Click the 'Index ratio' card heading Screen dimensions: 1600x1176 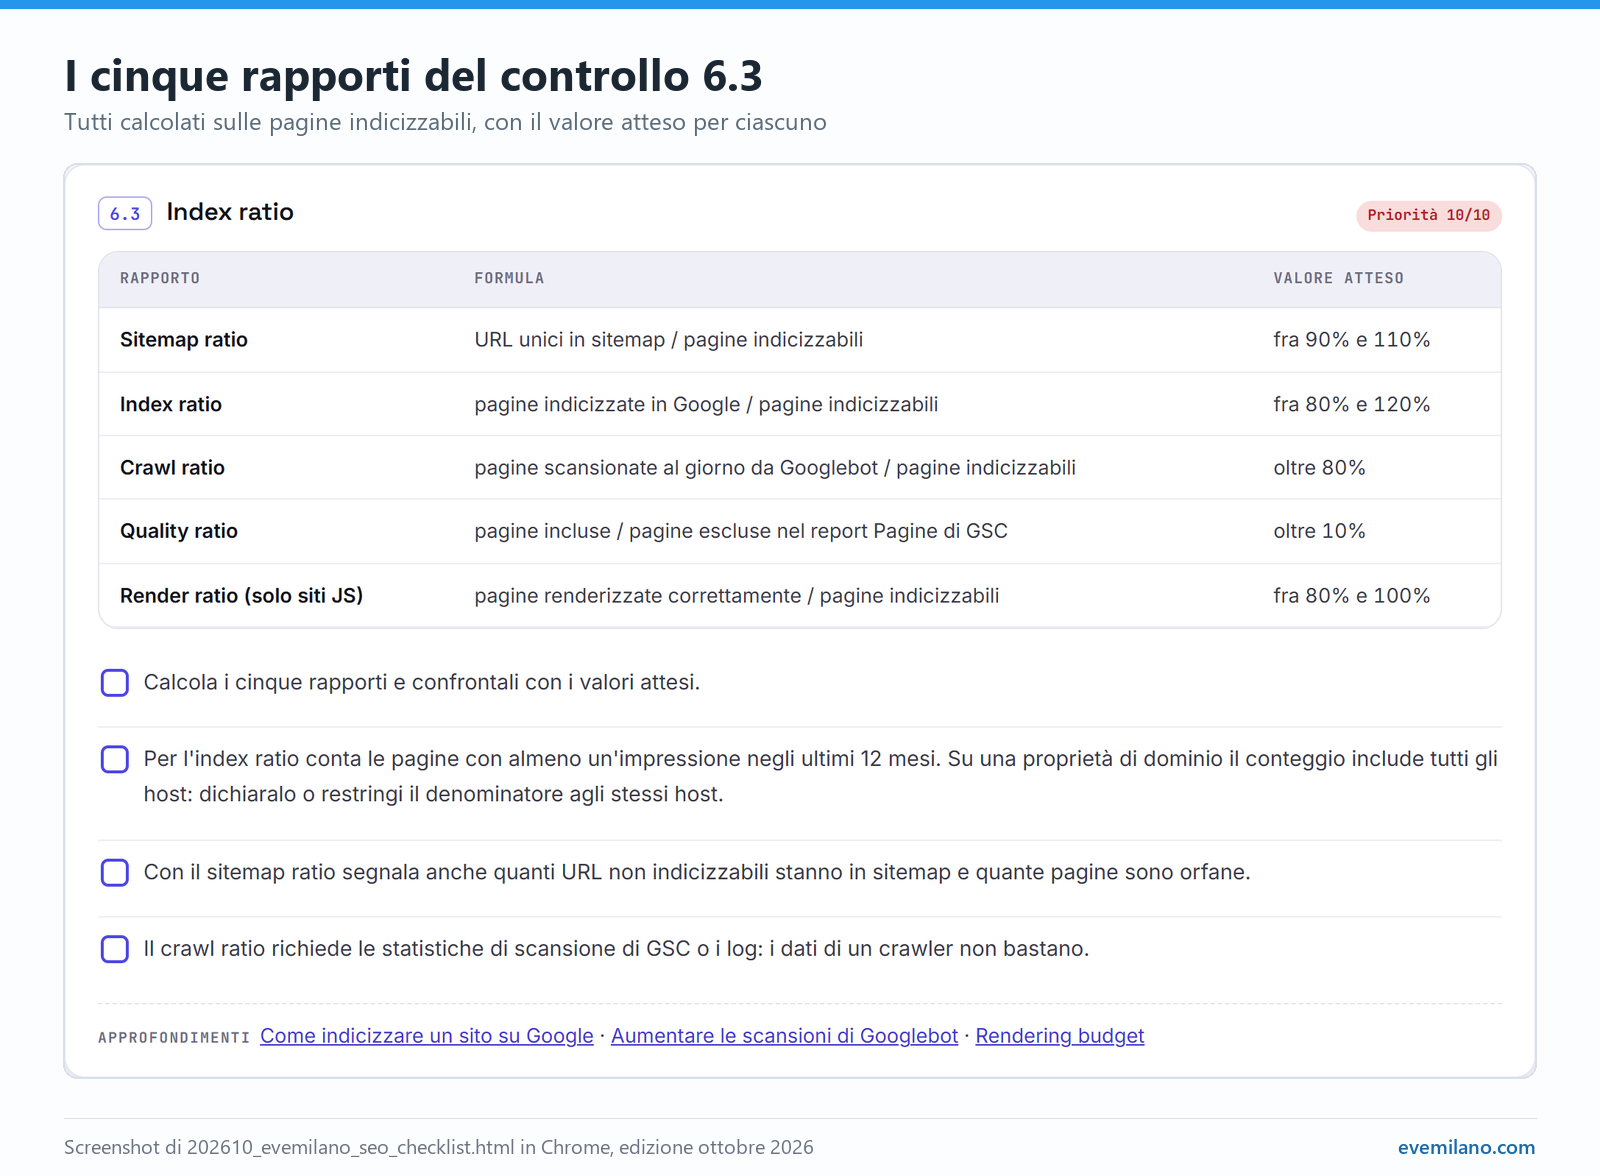(x=230, y=212)
